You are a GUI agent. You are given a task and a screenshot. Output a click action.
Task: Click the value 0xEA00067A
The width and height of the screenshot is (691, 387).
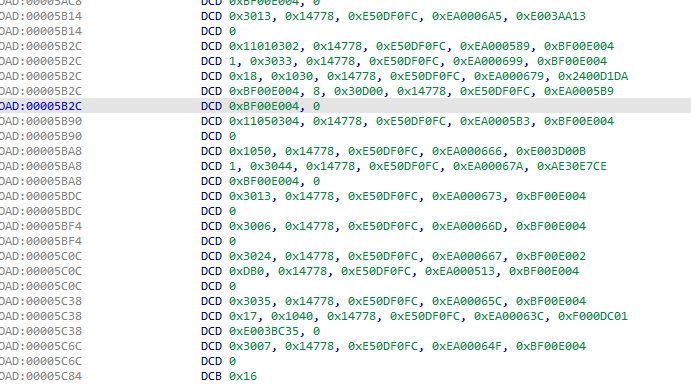(x=487, y=166)
